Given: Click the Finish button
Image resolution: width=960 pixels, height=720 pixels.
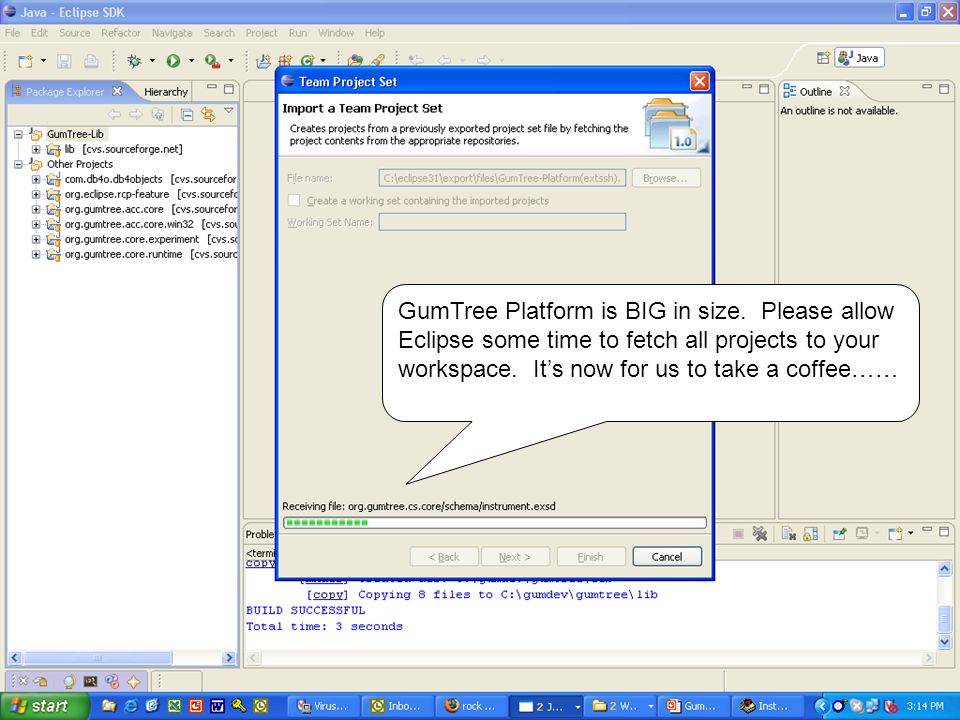Looking at the screenshot, I should [x=590, y=557].
